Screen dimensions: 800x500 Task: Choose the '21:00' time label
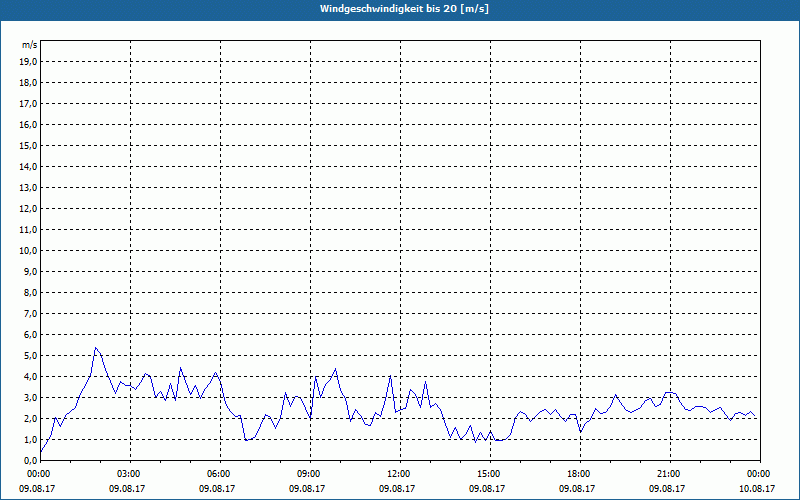point(667,474)
